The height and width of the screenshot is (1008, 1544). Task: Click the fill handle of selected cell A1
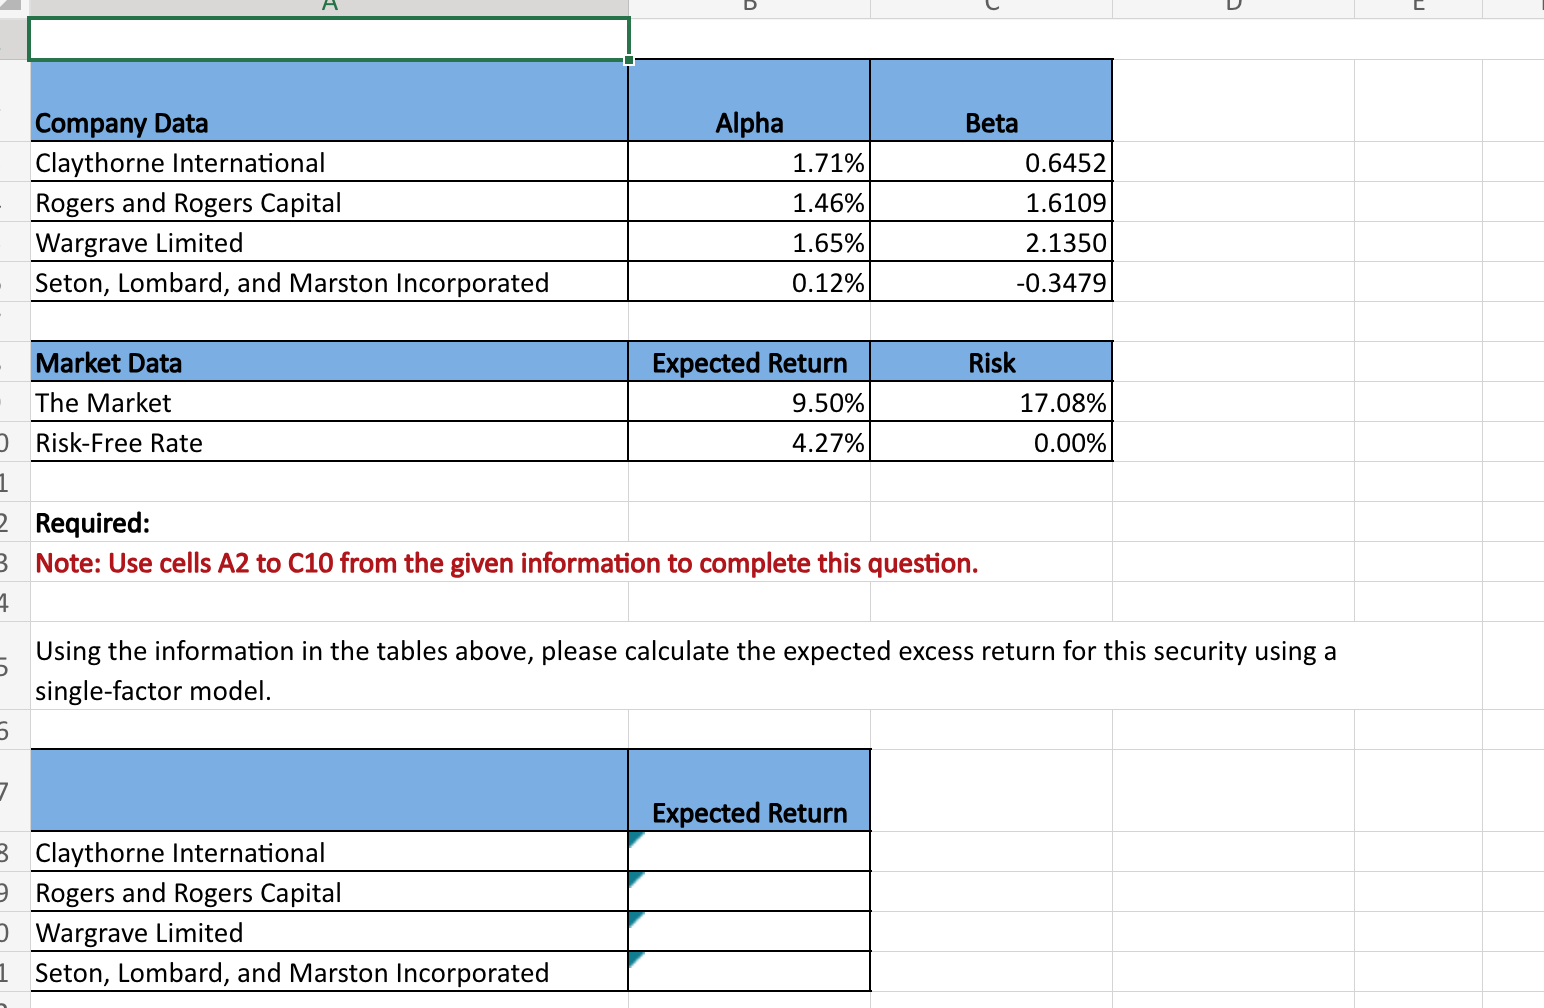click(x=629, y=62)
